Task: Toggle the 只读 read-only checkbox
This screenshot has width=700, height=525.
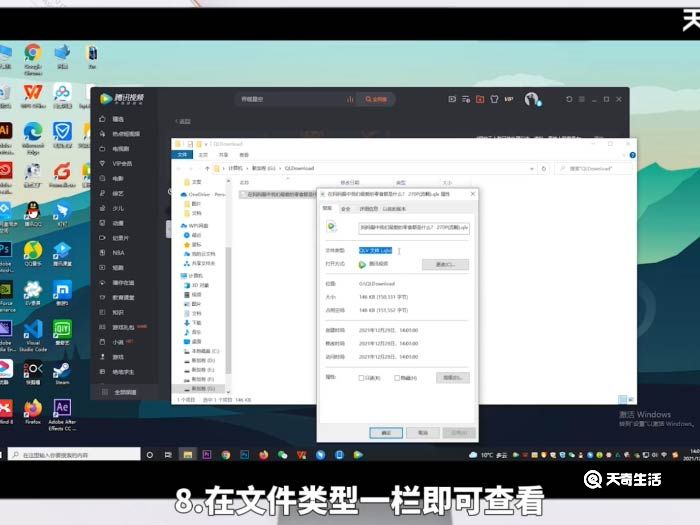Action: (369, 378)
